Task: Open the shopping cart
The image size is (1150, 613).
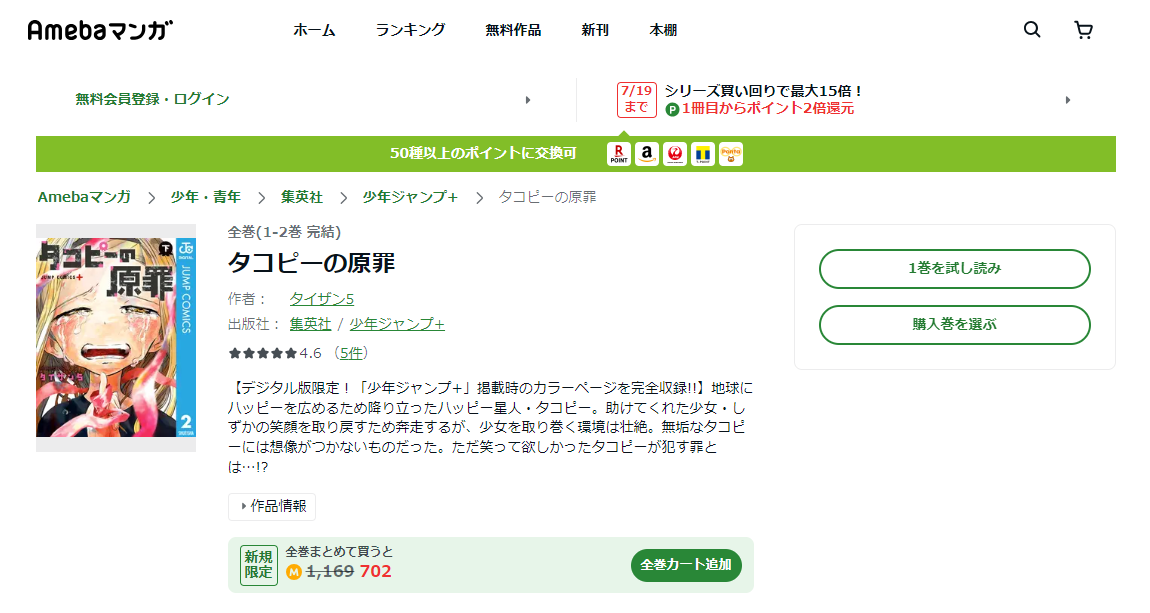Action: coord(1083,30)
